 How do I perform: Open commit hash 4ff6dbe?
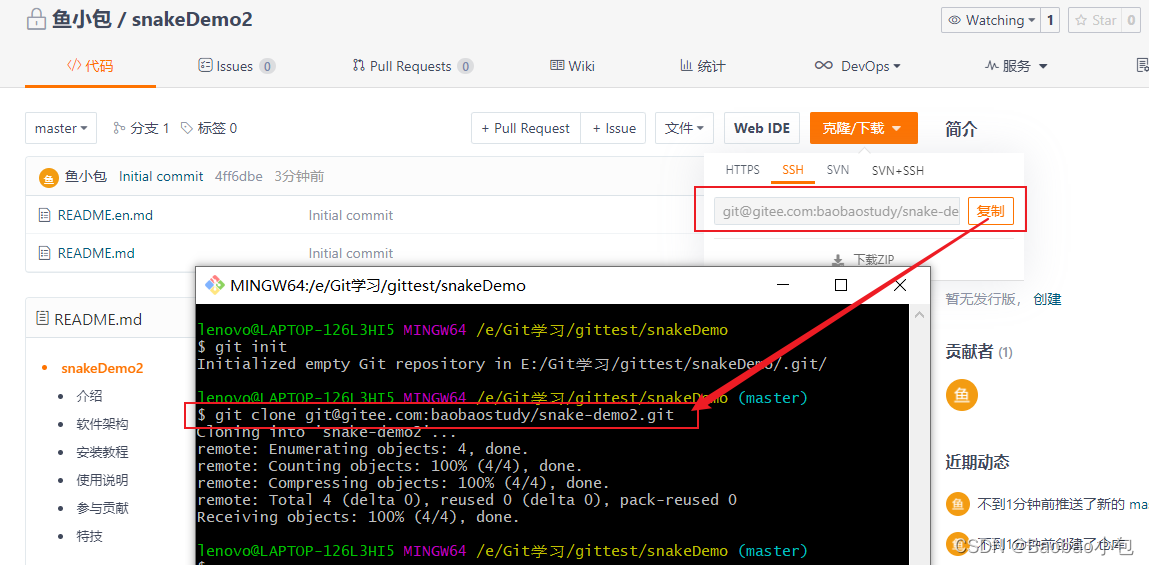(x=238, y=177)
